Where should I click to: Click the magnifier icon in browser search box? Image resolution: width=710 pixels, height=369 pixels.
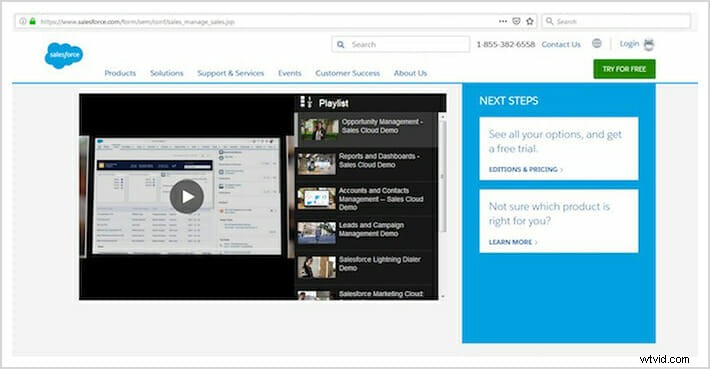tap(549, 21)
